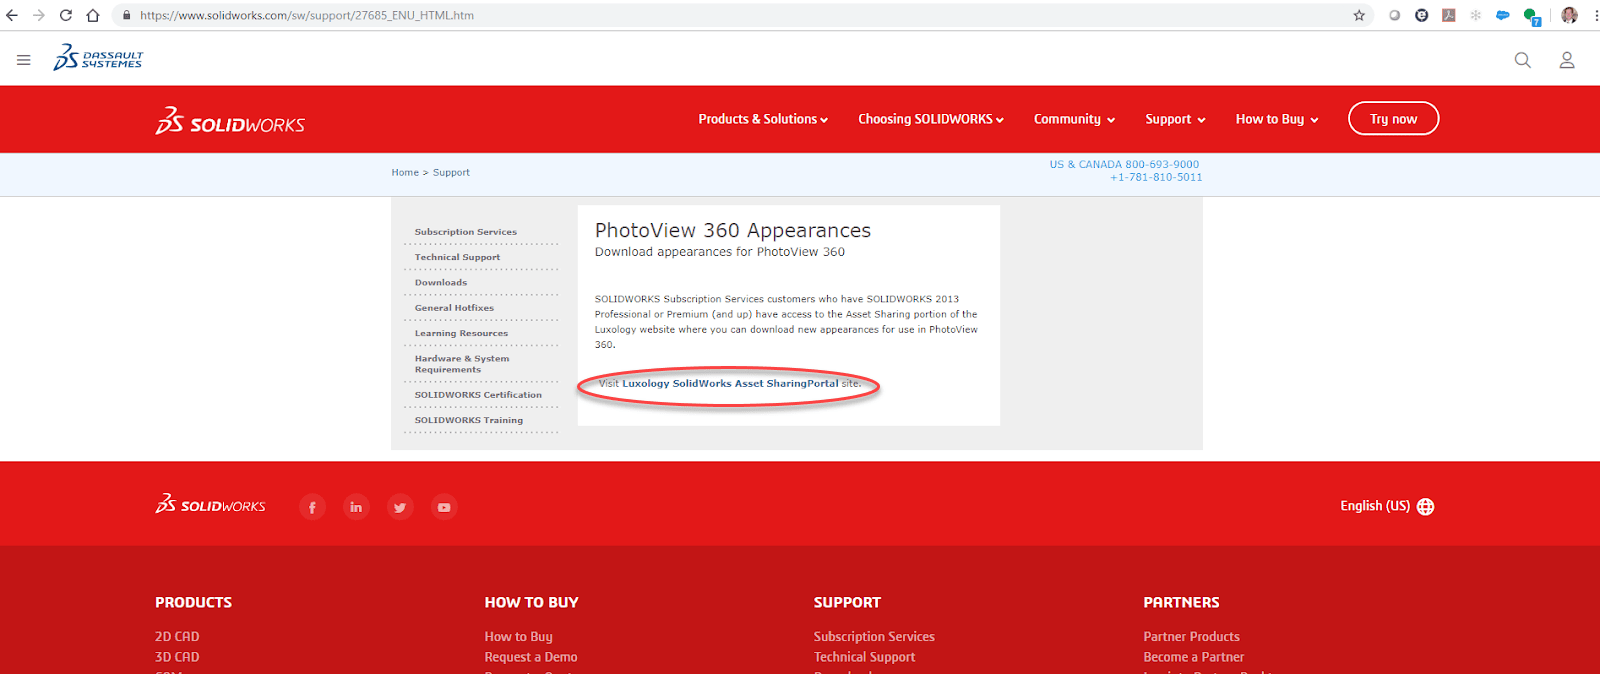Click the address bar URL field
1600x674 pixels.
pyautogui.click(x=740, y=15)
